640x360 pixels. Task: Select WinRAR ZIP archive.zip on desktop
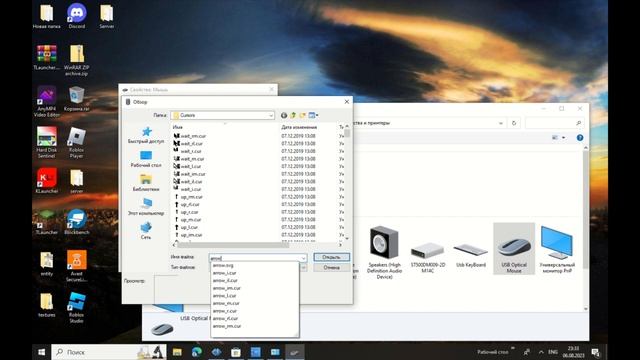76,60
